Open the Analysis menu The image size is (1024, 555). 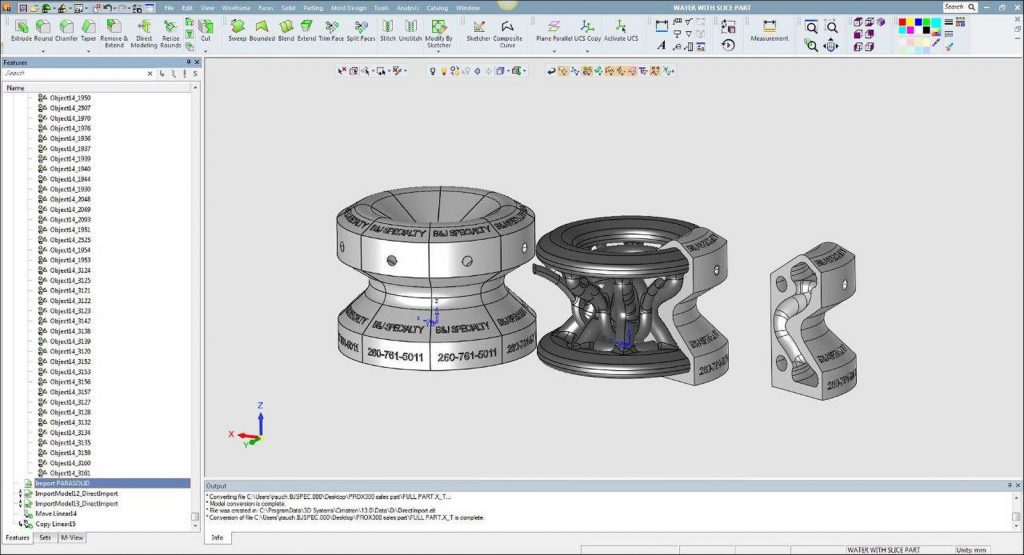click(x=408, y=8)
